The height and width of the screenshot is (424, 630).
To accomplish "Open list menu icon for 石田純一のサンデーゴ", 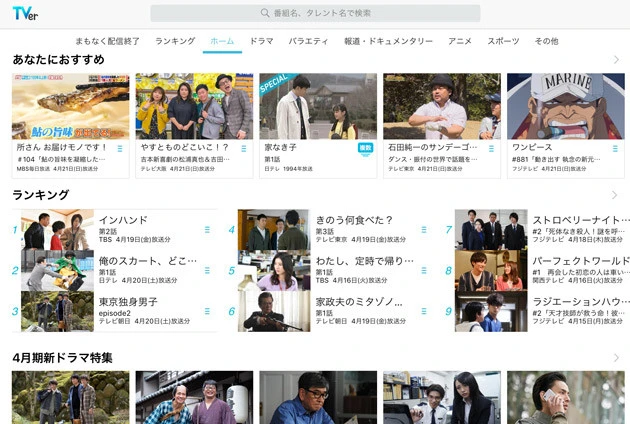I will [491, 148].
